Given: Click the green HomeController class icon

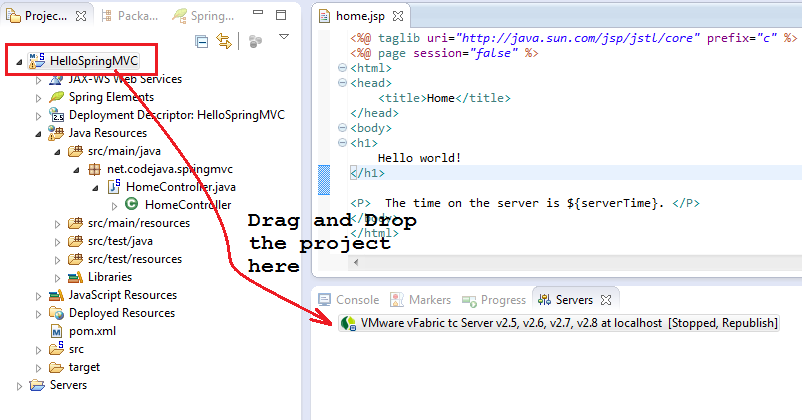Looking at the screenshot, I should pyautogui.click(x=132, y=204).
